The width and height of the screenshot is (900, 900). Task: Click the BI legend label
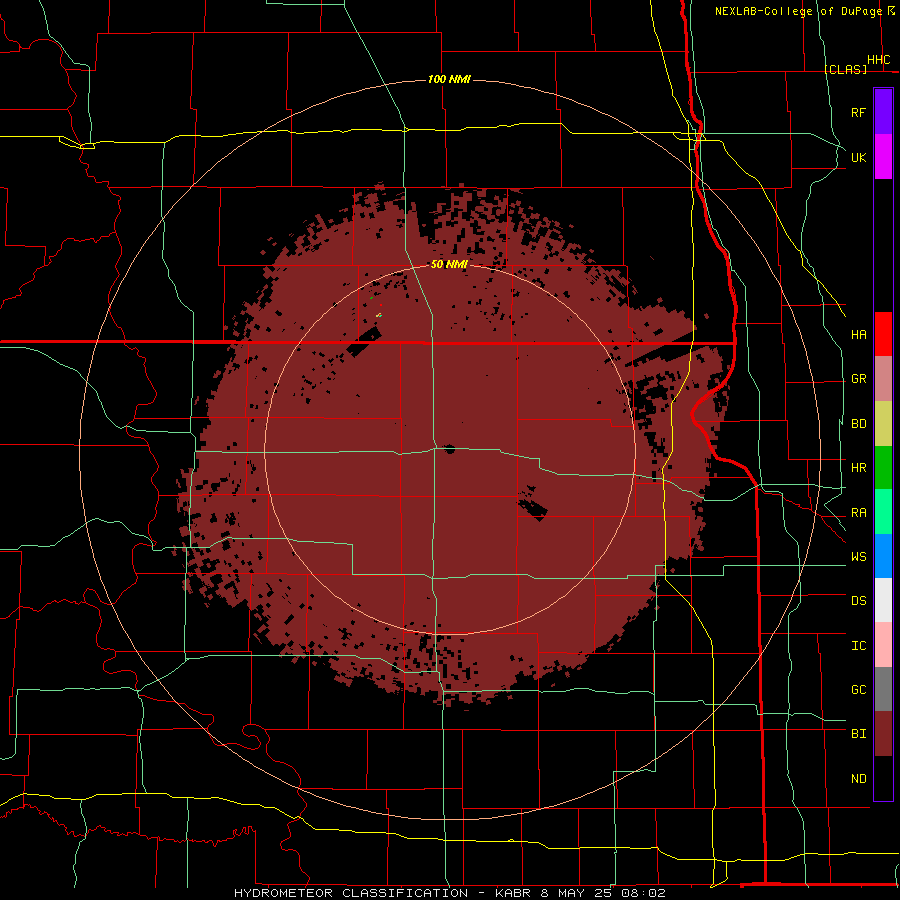[x=858, y=734]
